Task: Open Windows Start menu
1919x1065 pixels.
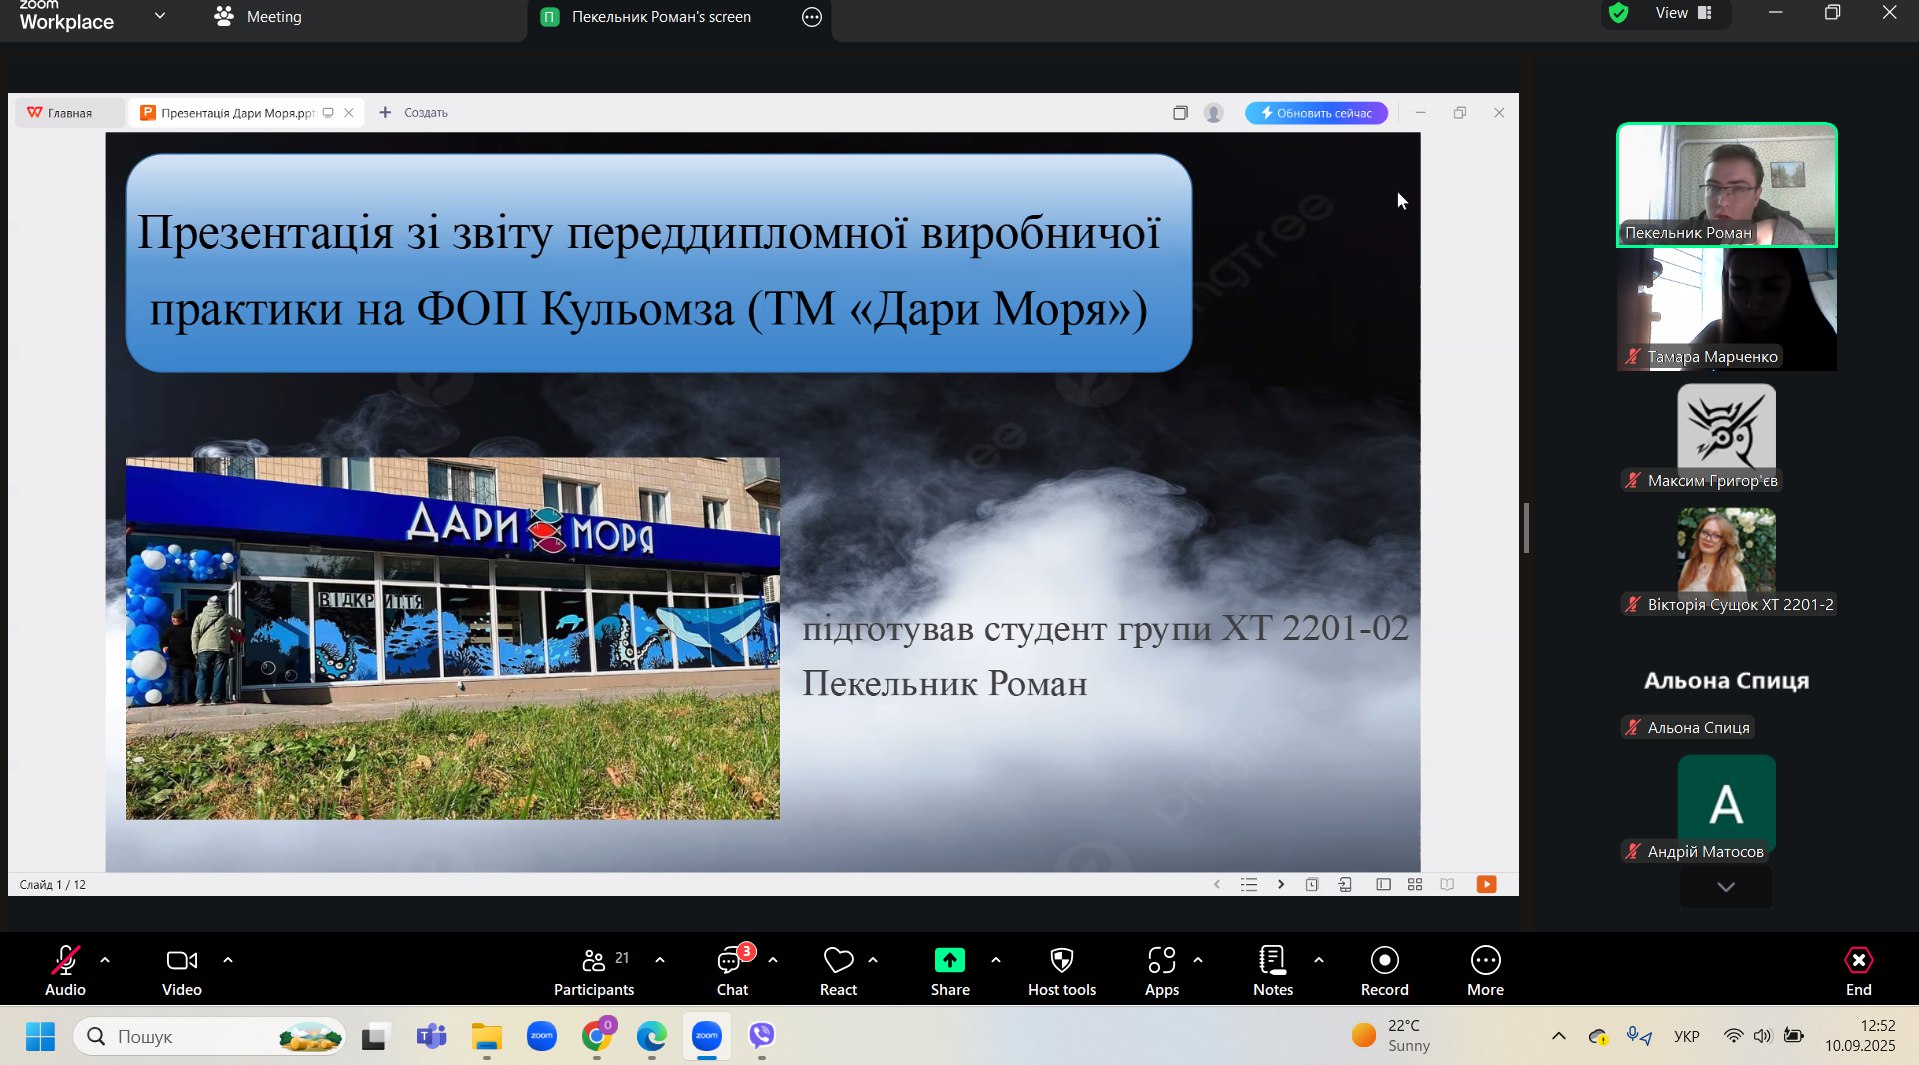Action: (x=40, y=1037)
